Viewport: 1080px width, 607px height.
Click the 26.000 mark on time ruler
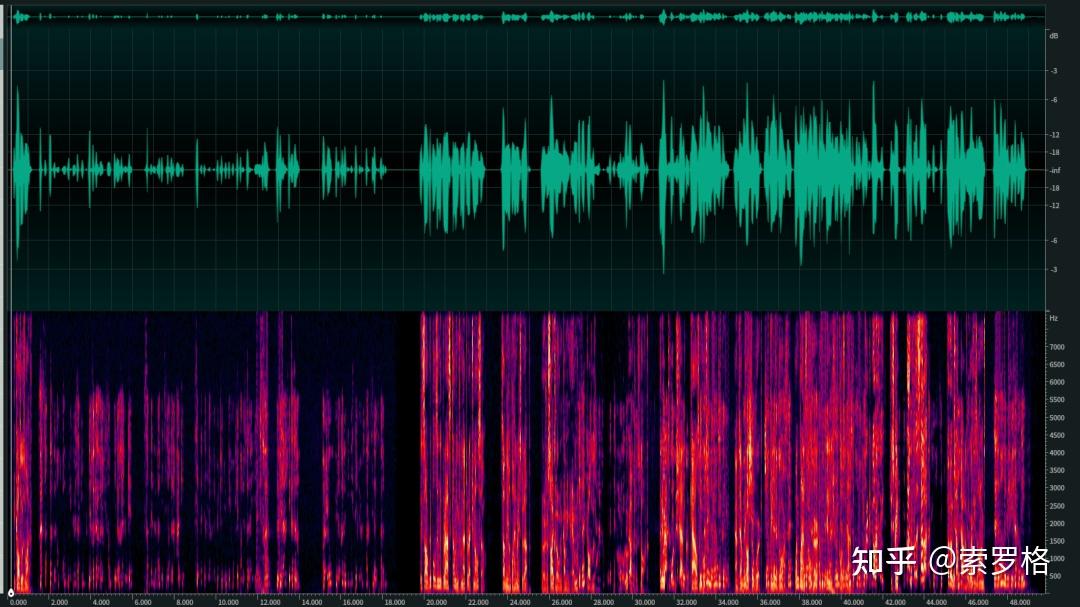561,602
